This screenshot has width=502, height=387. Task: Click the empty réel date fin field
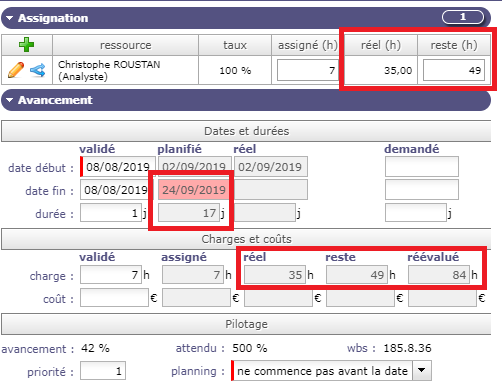[x=271, y=190]
